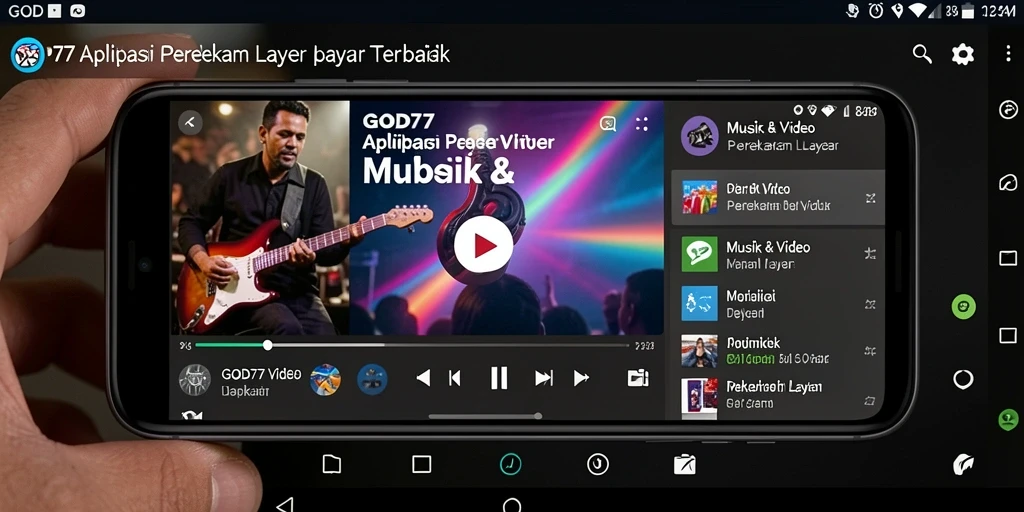The image size is (1024, 512).
Task: Toggle star on green Musik & Video row
Action: (x=870, y=254)
